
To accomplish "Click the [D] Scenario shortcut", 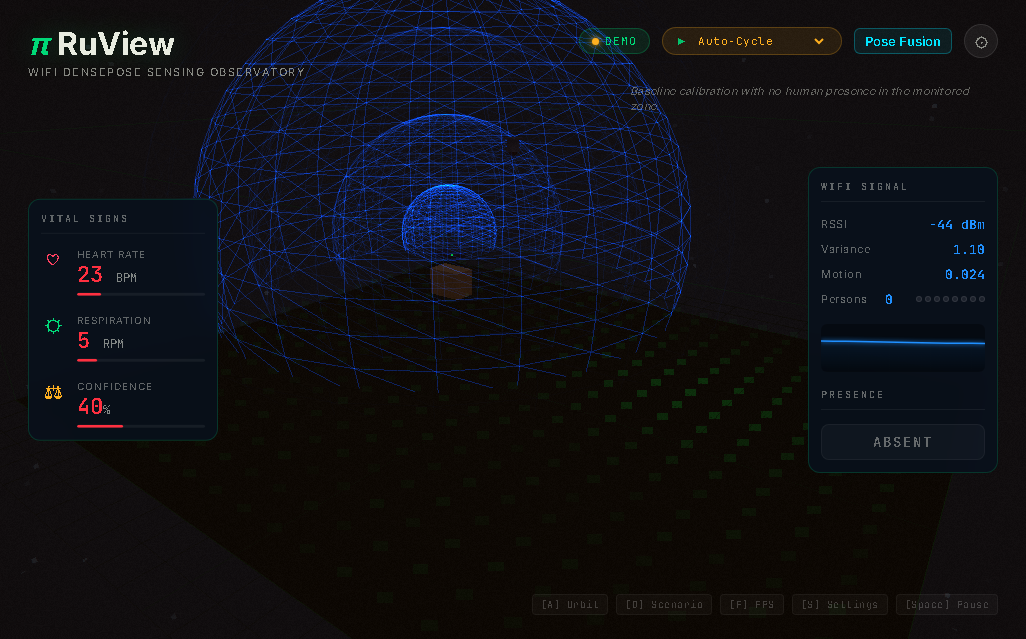I will [664, 604].
